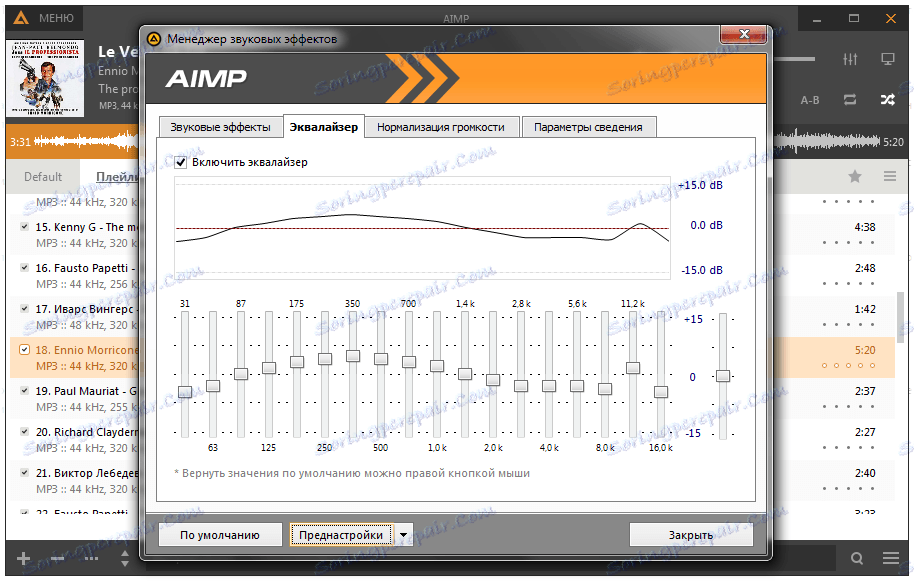Open the bottom-right hamburger menu icon
Image resolution: width=914 pixels, height=581 pixels.
890,559
